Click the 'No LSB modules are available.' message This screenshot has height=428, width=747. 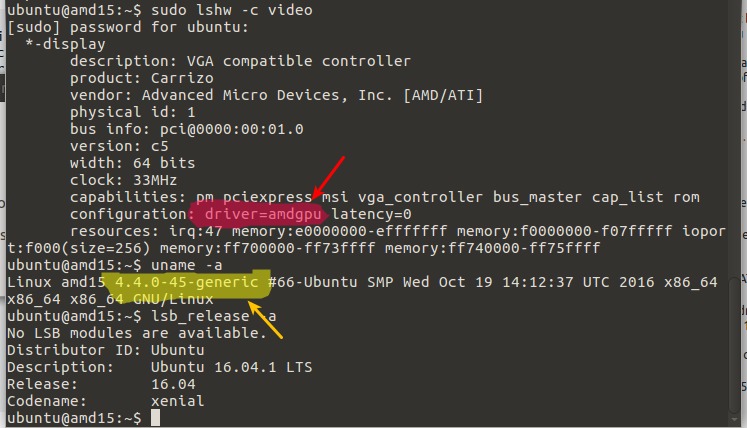pos(136,333)
